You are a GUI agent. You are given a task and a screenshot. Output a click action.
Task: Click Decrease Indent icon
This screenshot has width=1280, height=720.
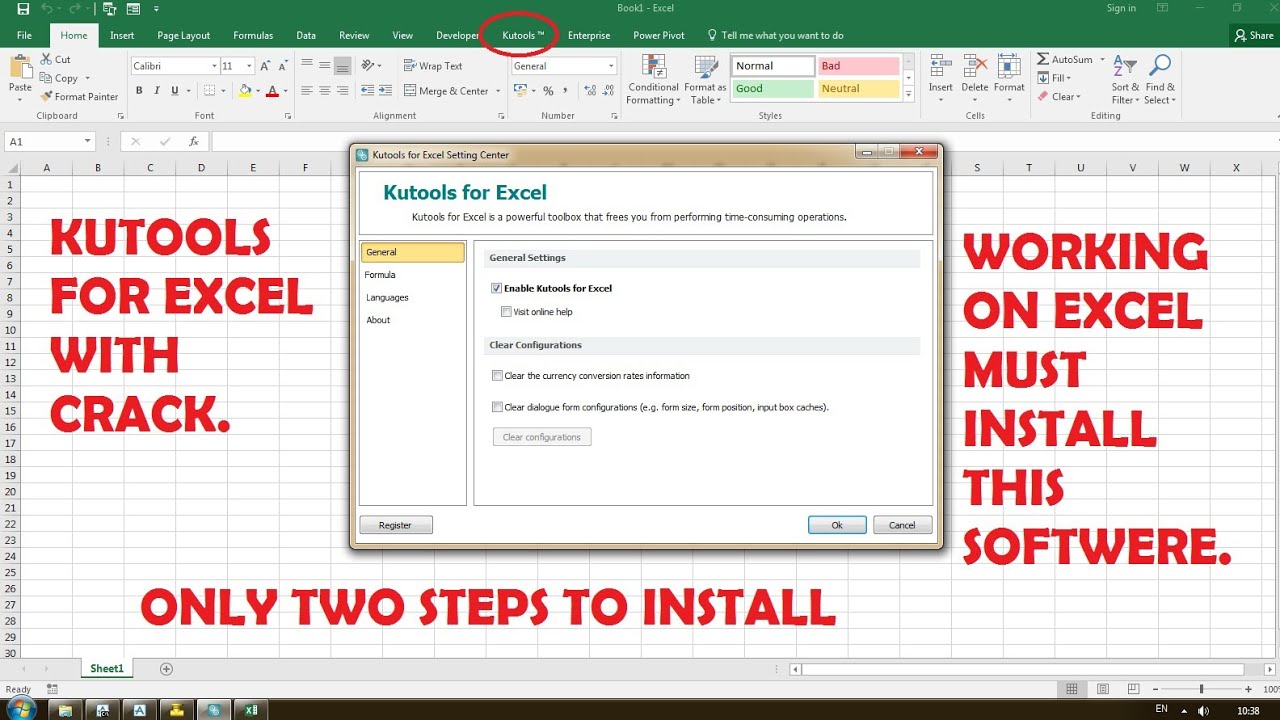pyautogui.click(x=367, y=91)
